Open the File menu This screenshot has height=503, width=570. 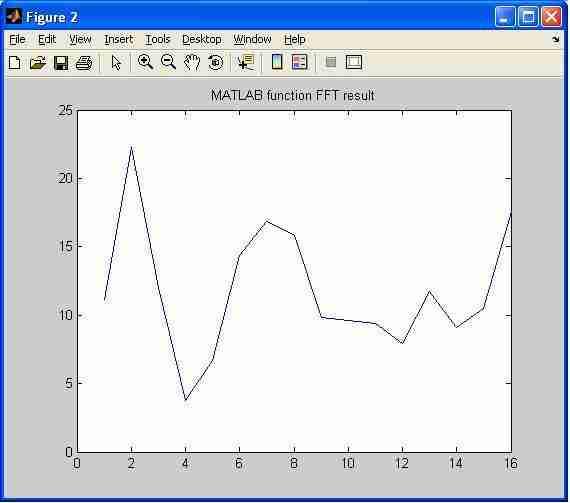point(17,39)
